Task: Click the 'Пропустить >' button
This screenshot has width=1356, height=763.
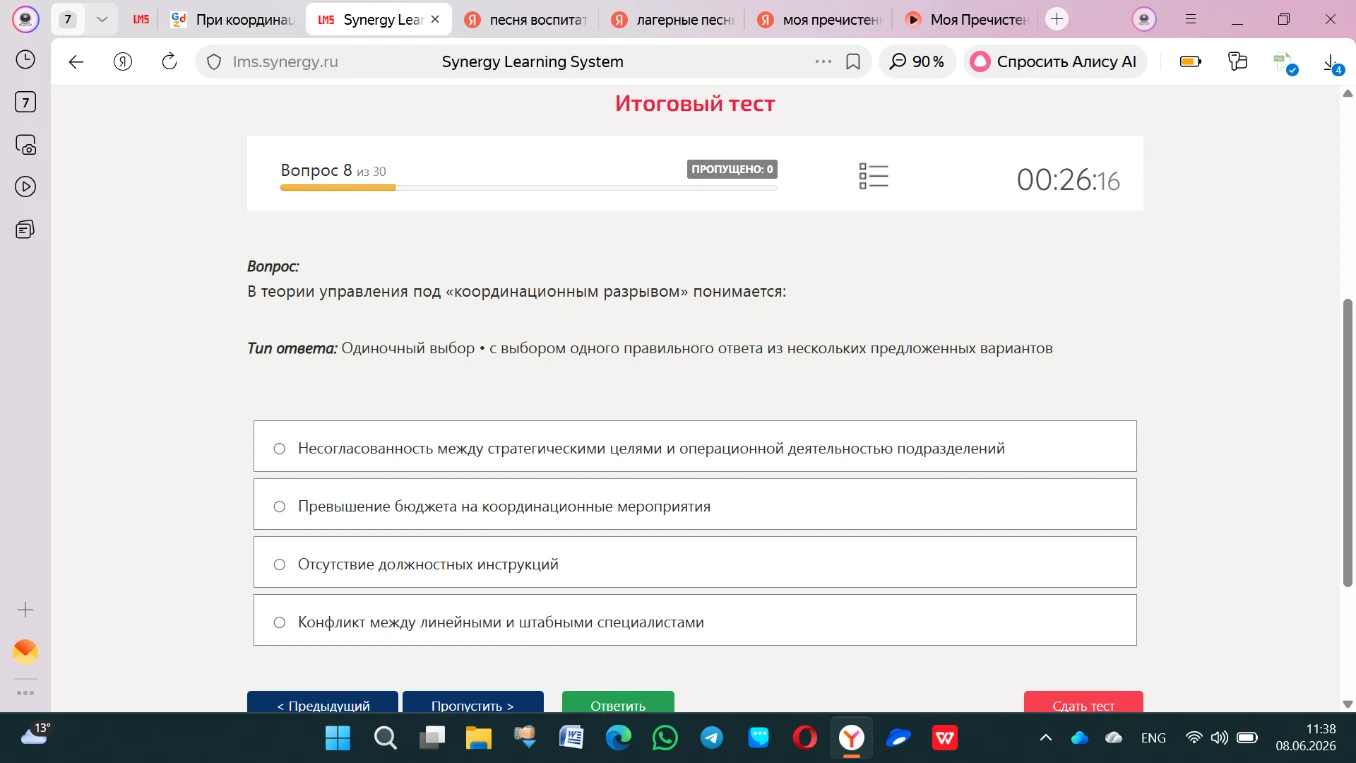Action: click(x=473, y=704)
